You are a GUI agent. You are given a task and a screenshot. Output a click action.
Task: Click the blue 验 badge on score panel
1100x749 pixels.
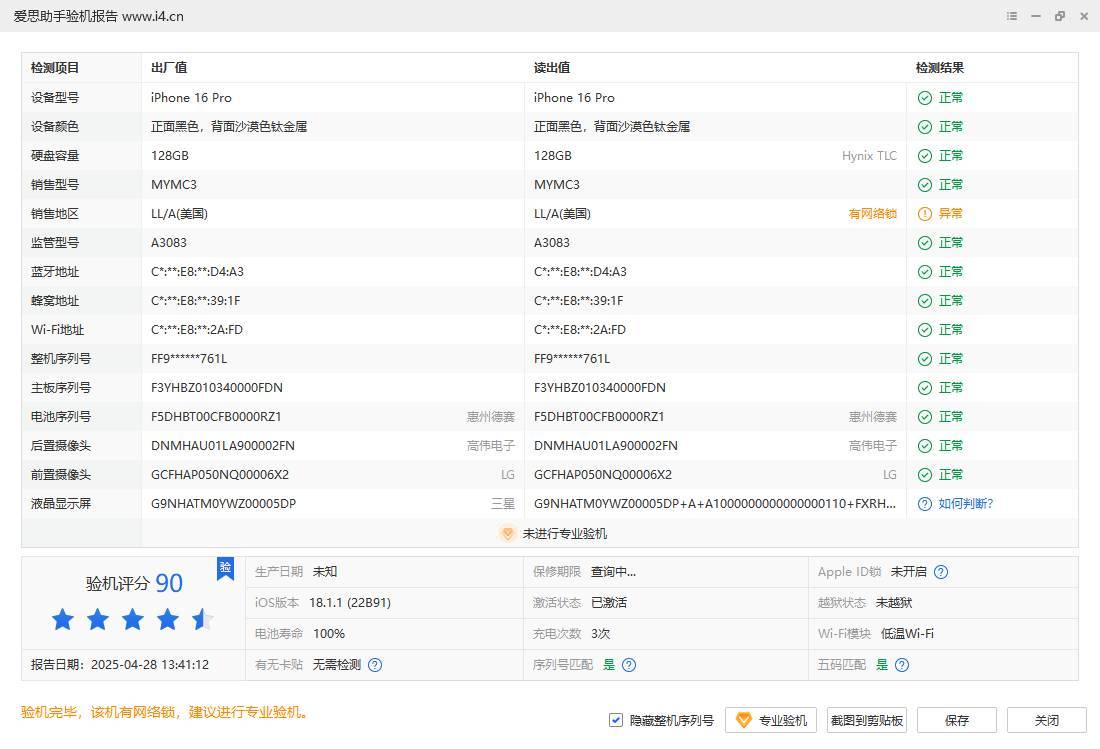pos(225,568)
